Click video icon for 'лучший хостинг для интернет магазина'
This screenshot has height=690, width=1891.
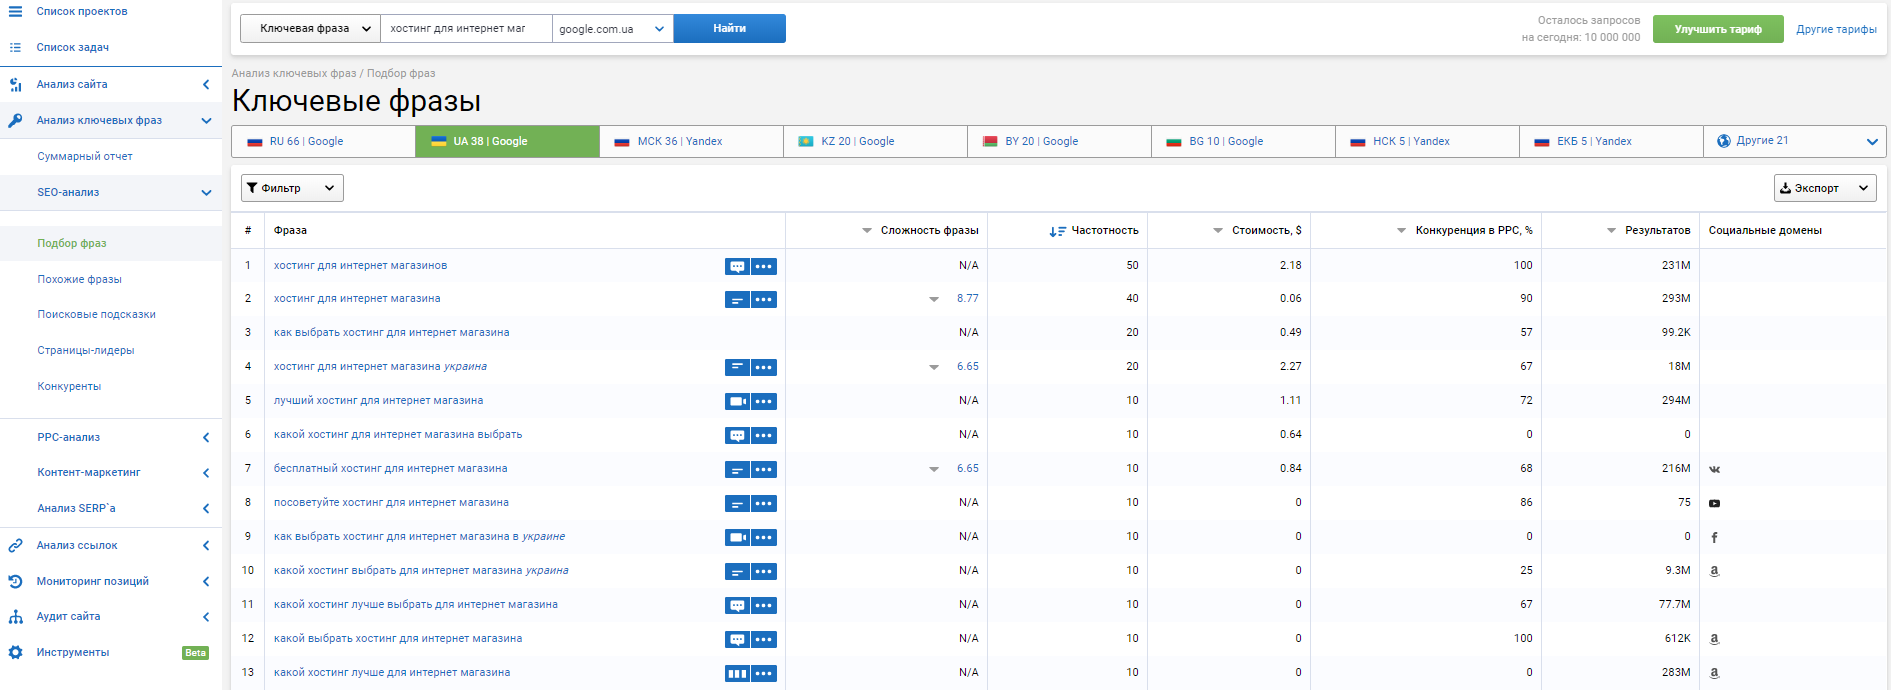[x=737, y=402]
